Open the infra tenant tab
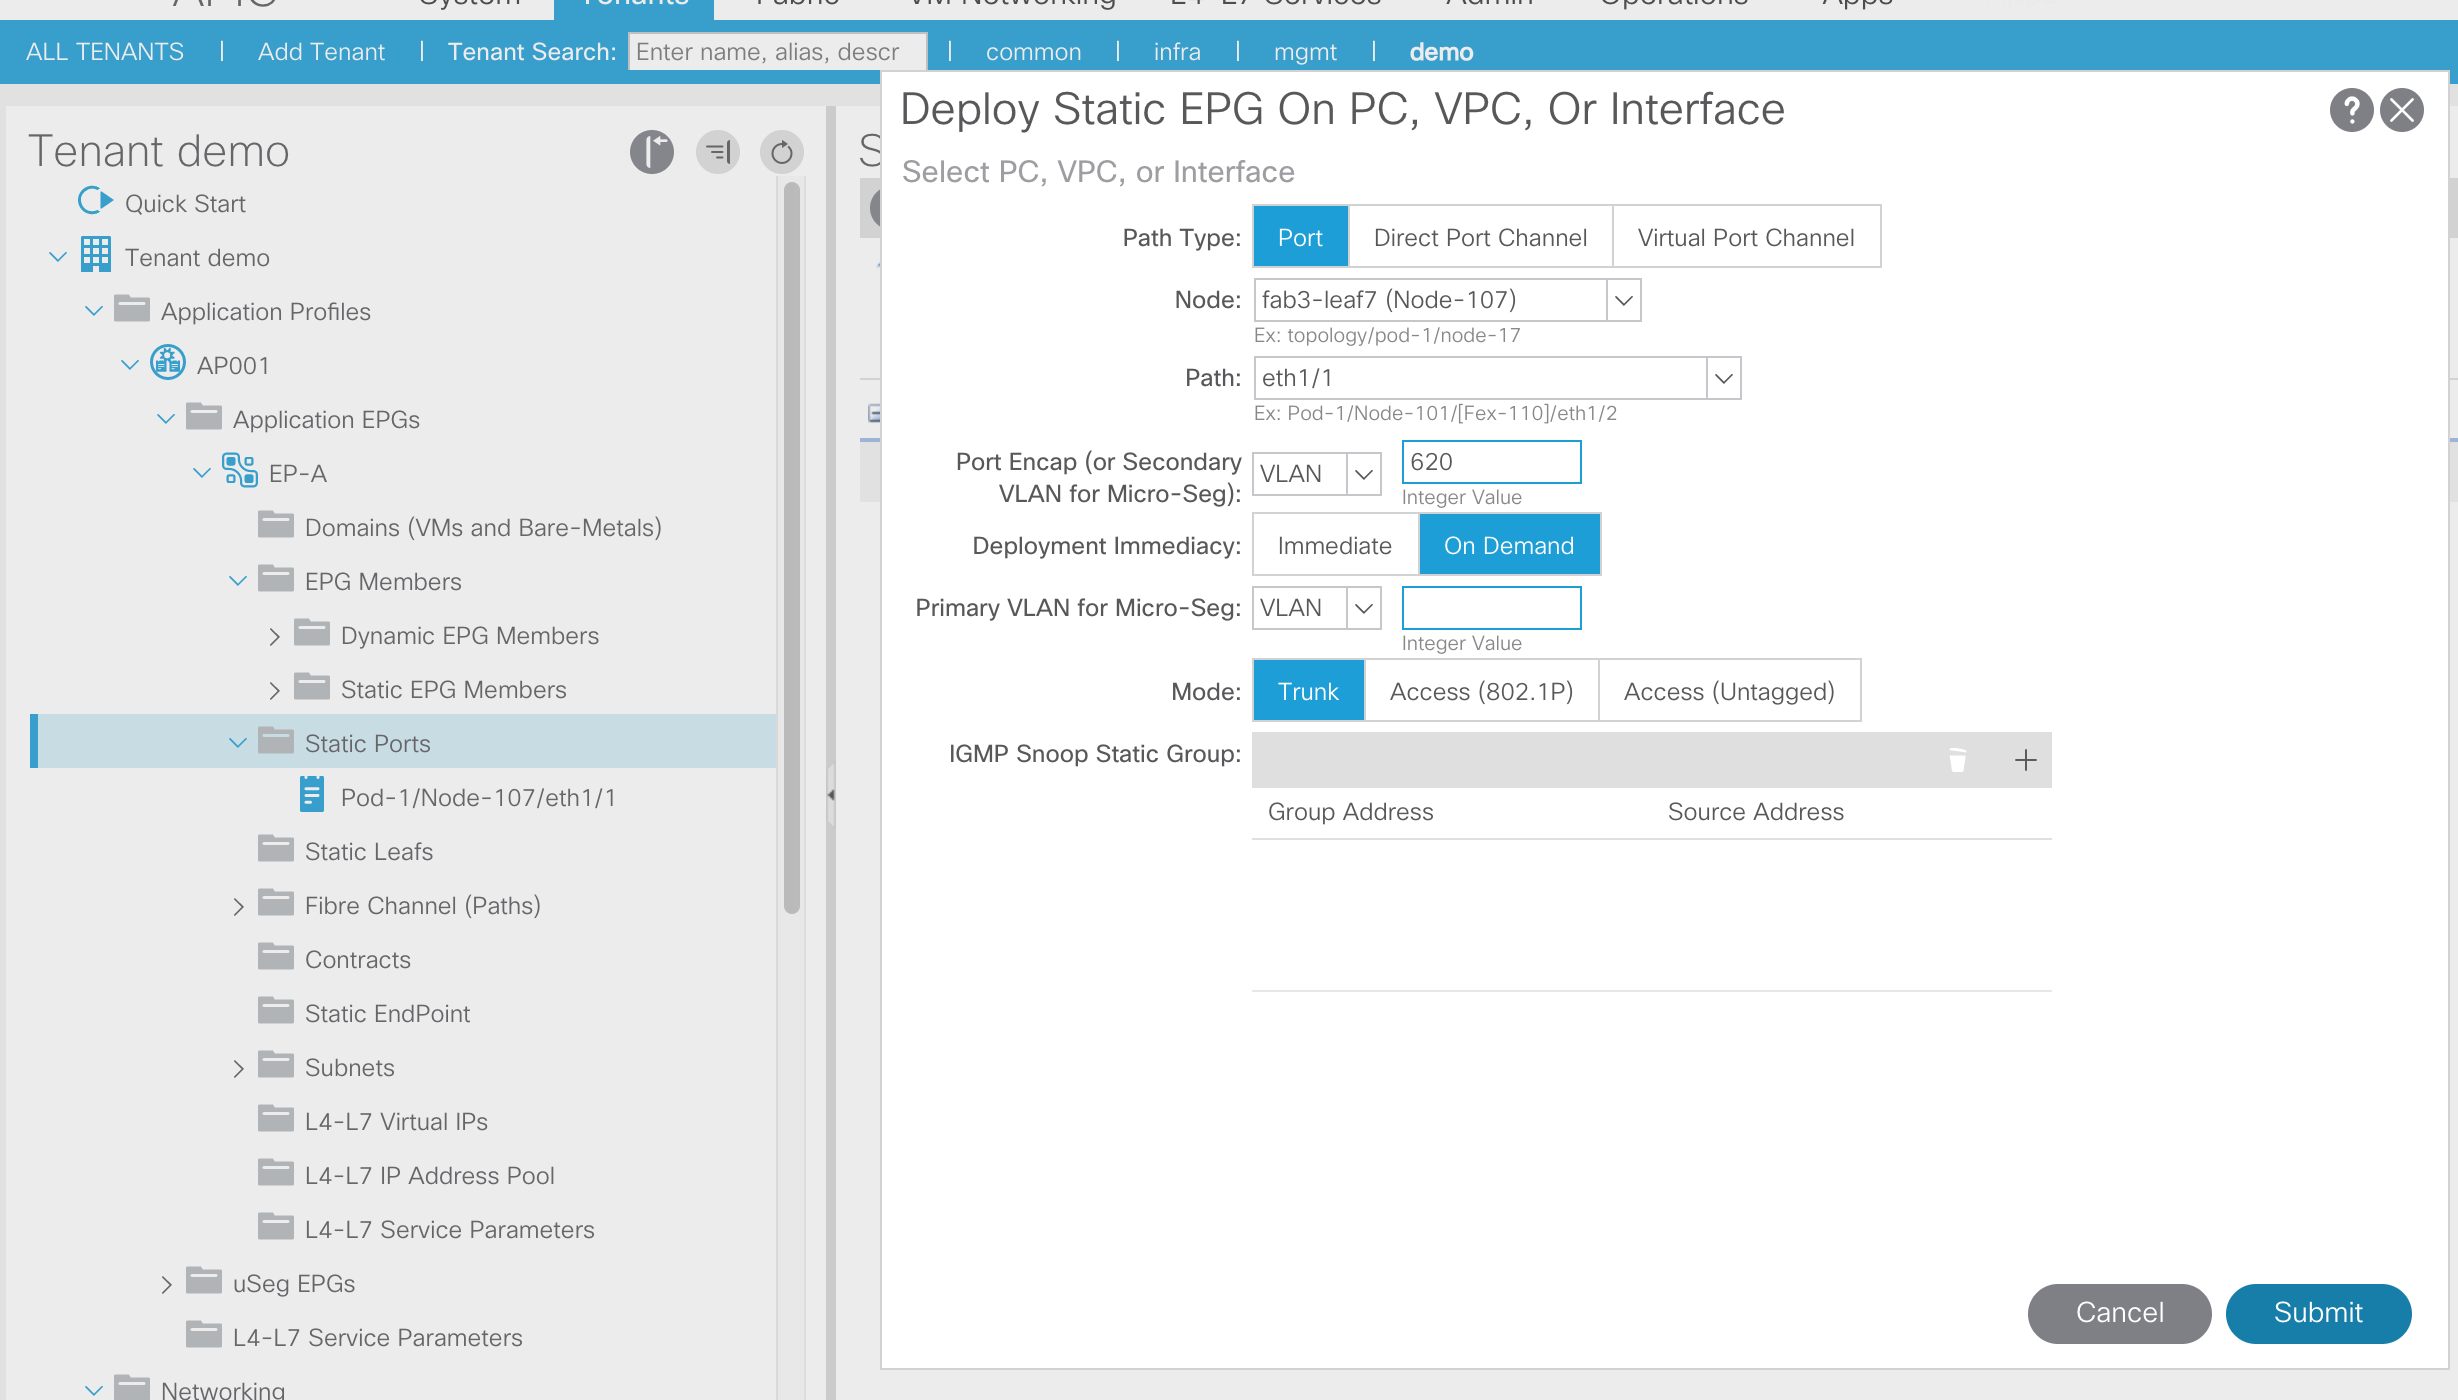 pyautogui.click(x=1177, y=52)
